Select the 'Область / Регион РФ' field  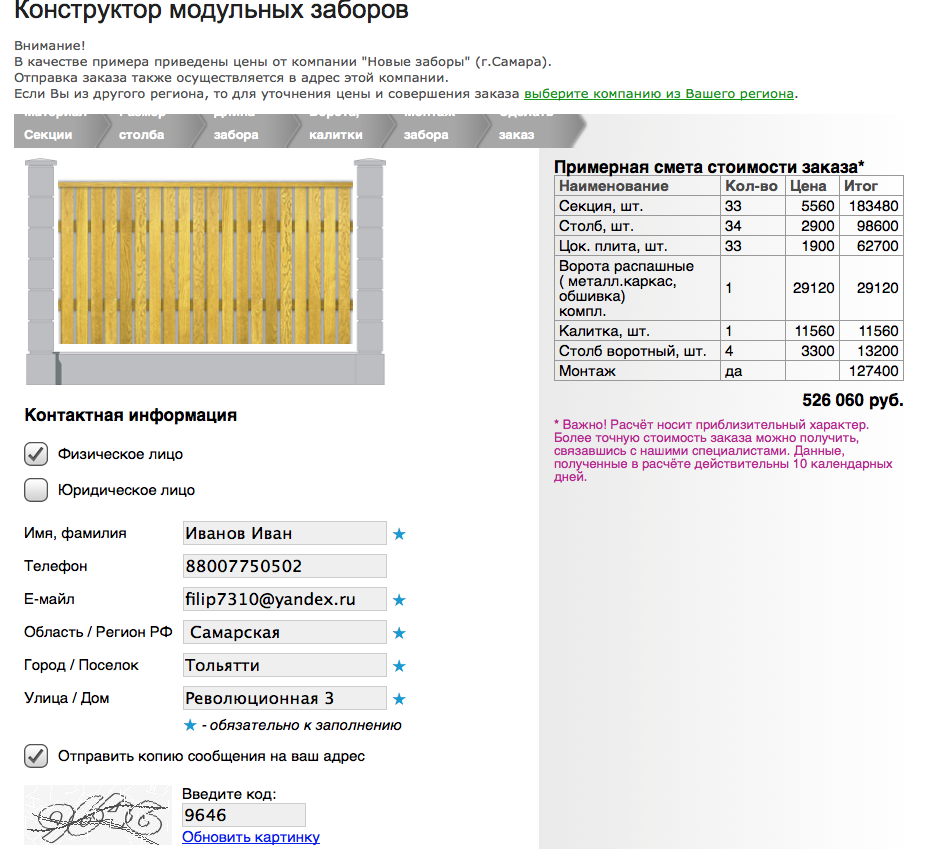click(284, 632)
